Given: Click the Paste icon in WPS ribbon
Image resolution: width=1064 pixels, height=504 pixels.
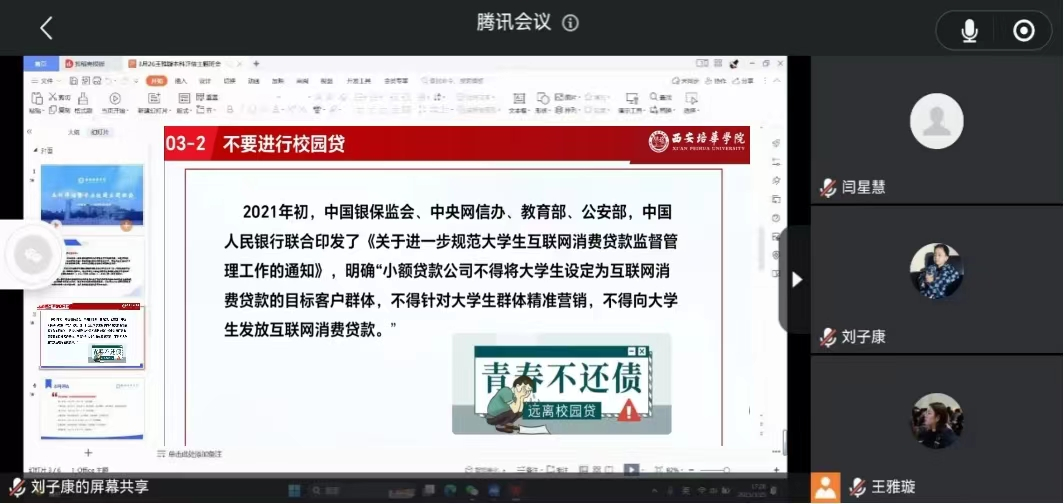Looking at the screenshot, I should 38,98.
